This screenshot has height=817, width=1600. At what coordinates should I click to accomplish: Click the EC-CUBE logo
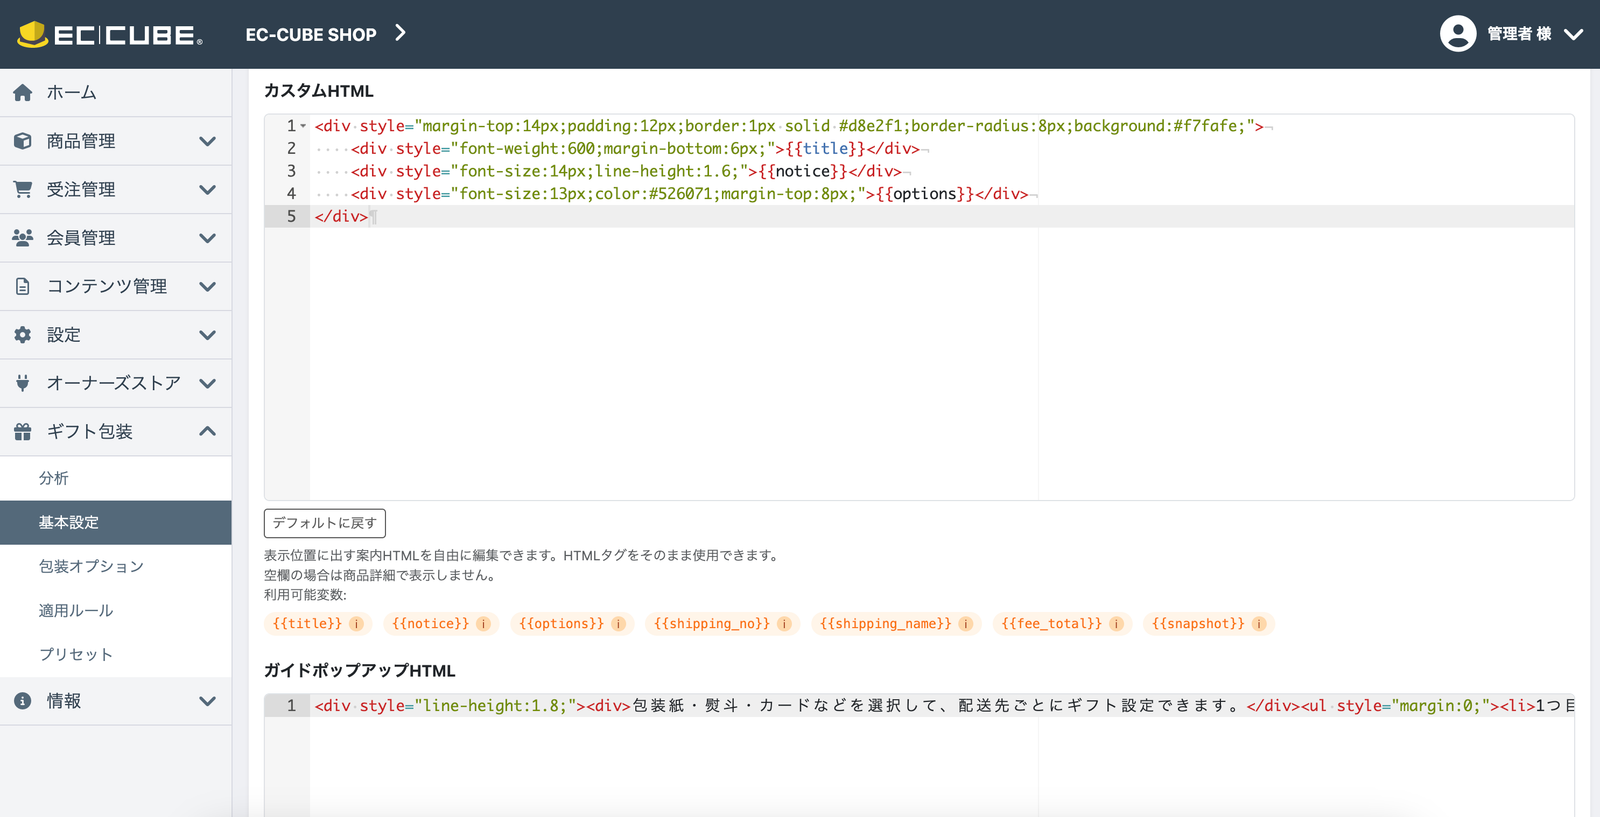(x=110, y=34)
